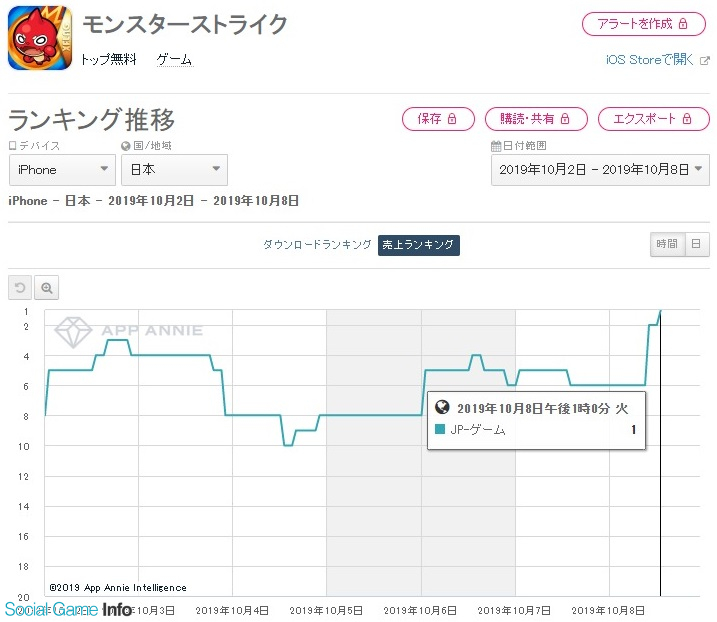Click the Monster Strike app icon
Viewport: 717px width, 622px height.
(x=40, y=40)
